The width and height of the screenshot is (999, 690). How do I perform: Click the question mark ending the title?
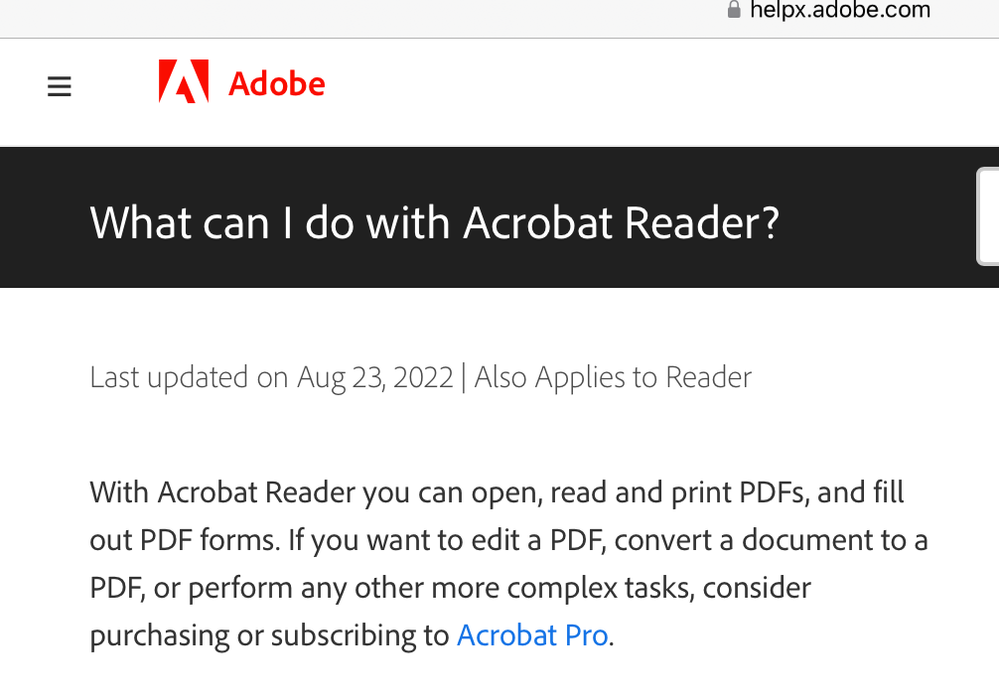(770, 223)
